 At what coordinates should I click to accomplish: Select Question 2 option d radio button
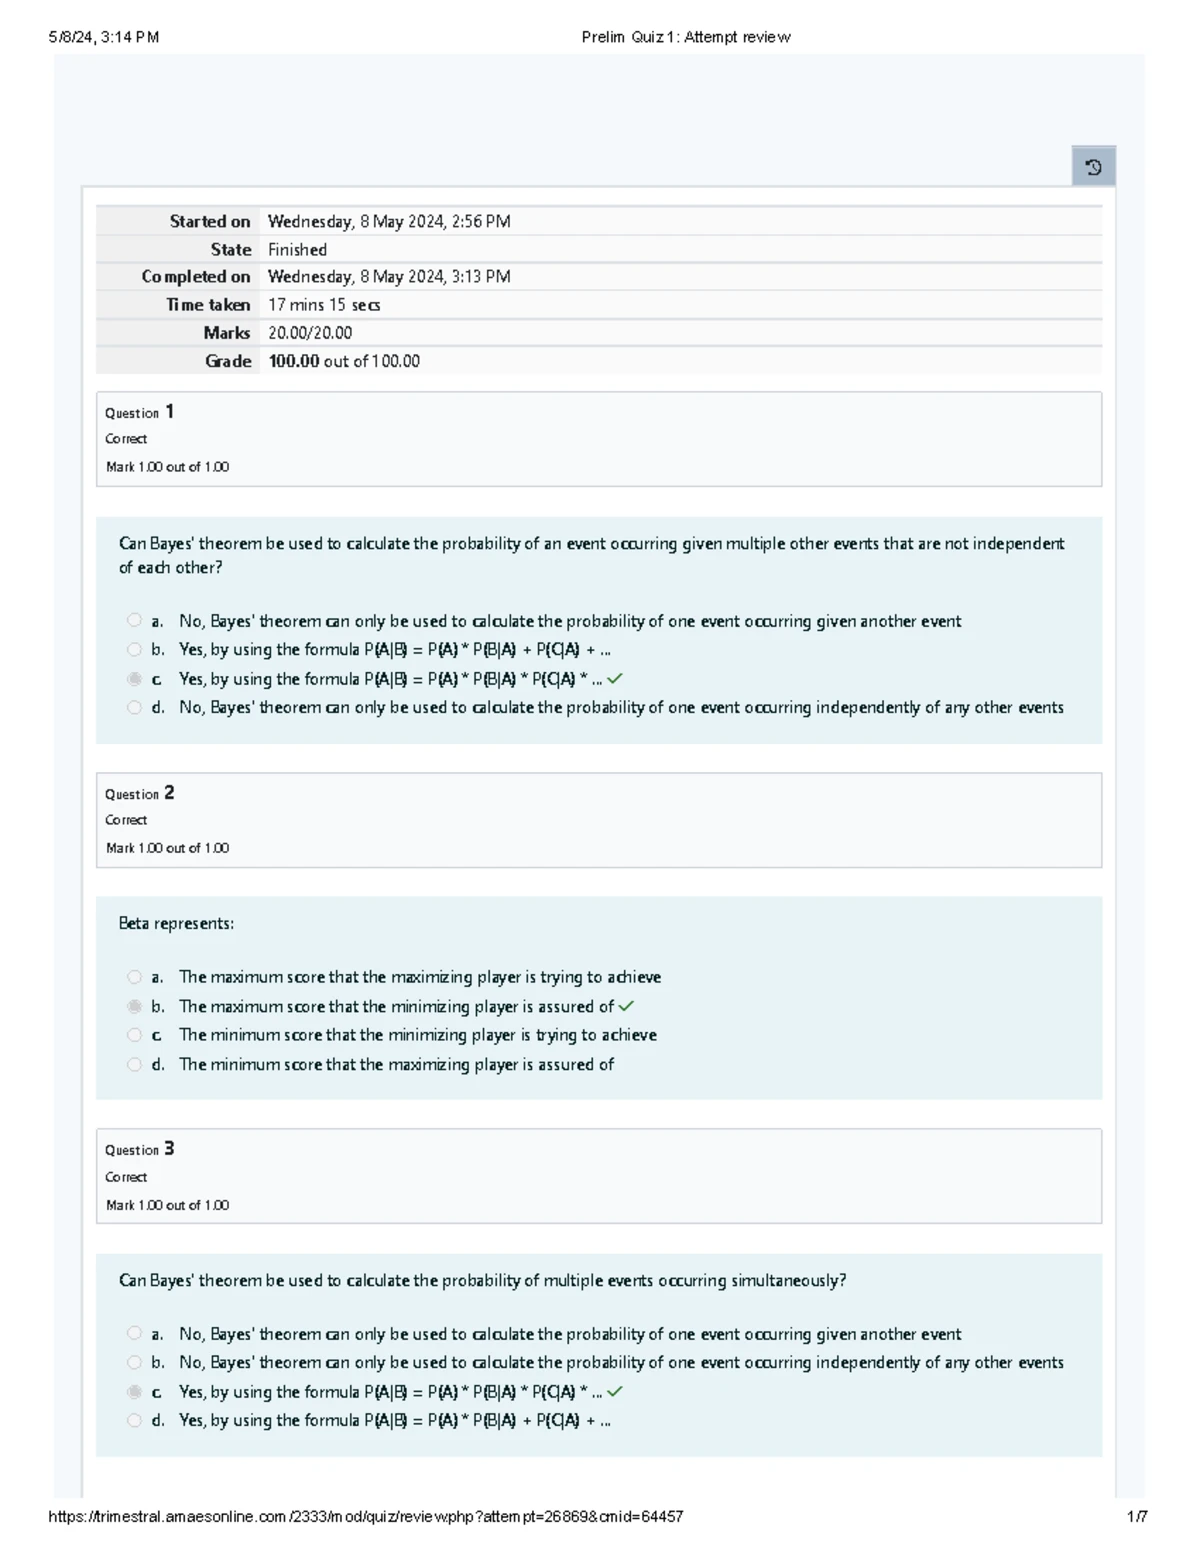[x=134, y=1065]
